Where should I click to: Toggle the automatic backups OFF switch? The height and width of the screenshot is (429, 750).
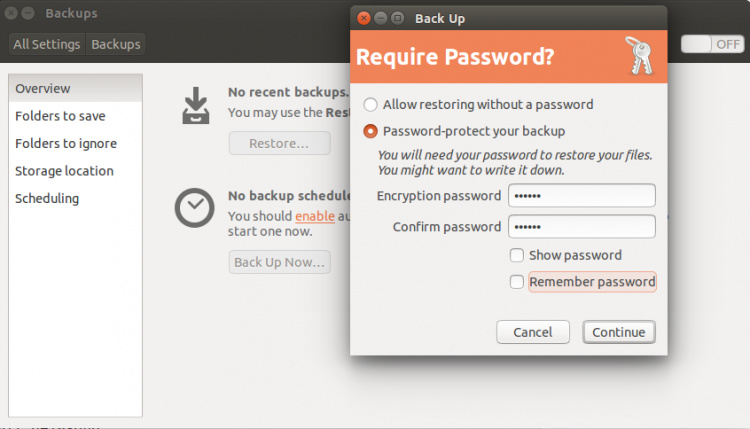713,44
